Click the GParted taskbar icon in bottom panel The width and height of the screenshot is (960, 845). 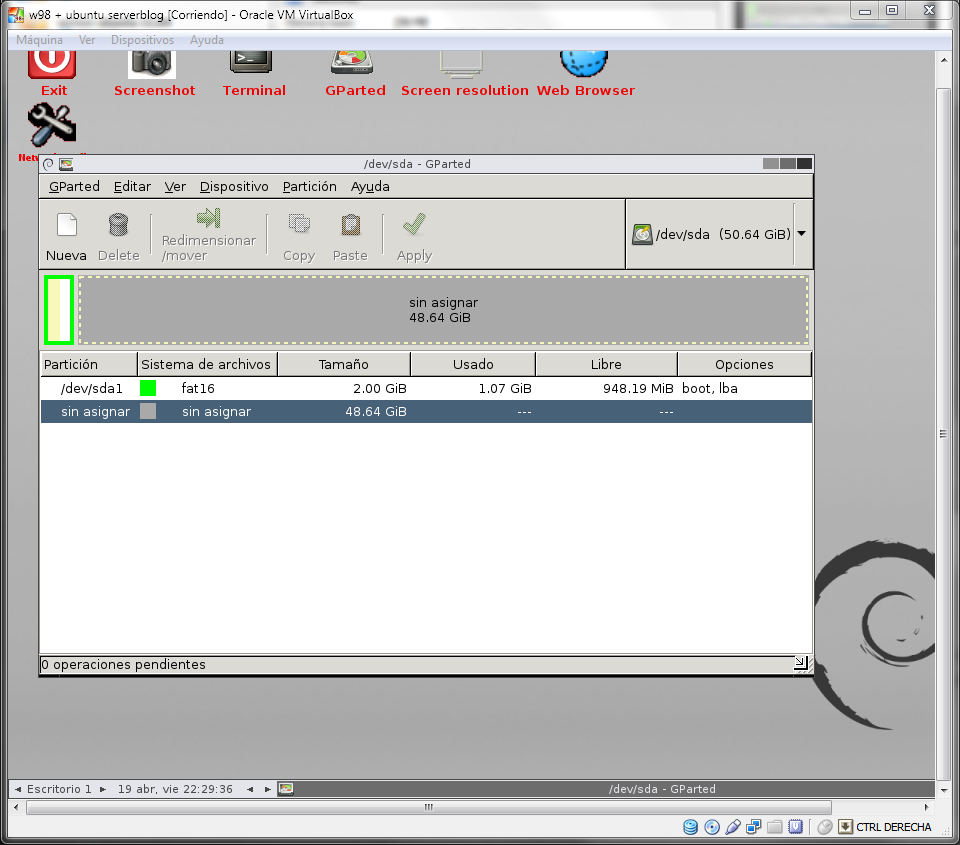pyautogui.click(x=286, y=789)
